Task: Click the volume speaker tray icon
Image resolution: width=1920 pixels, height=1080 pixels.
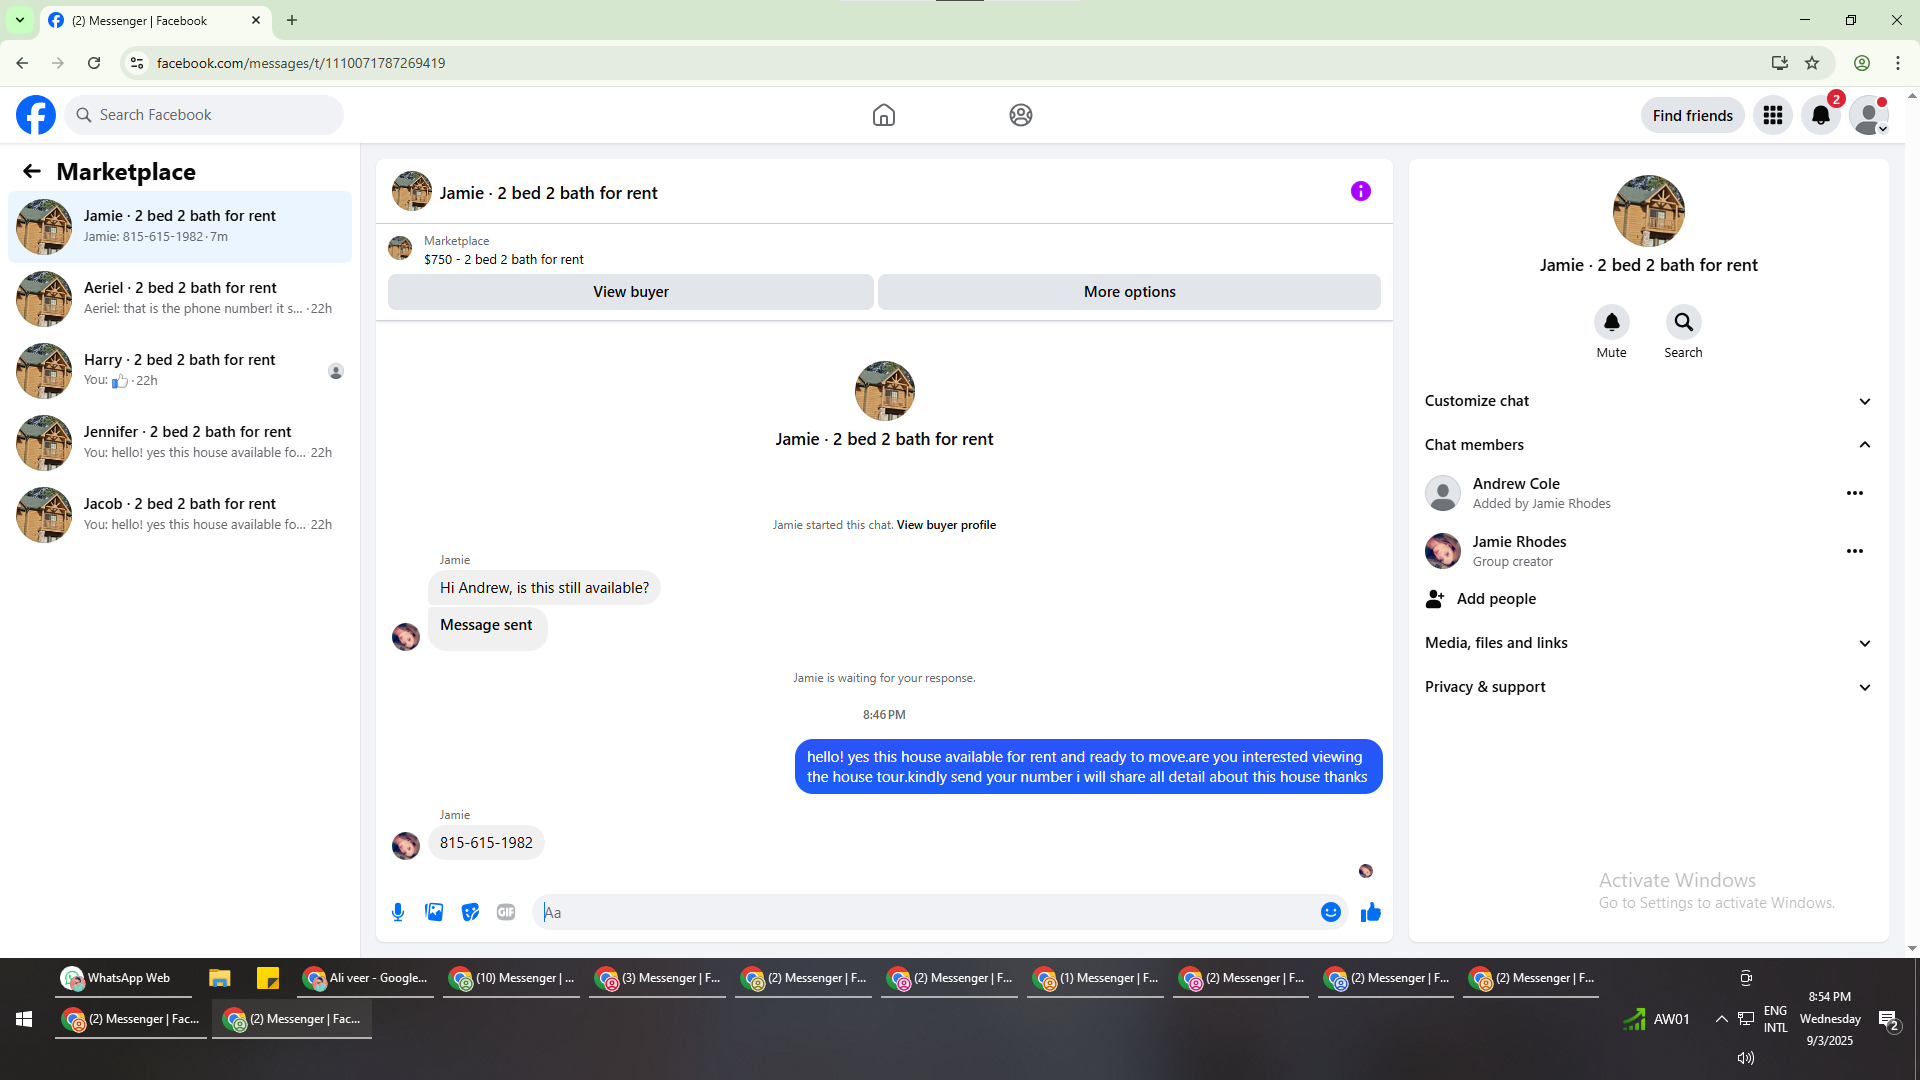Action: coord(1746,1058)
